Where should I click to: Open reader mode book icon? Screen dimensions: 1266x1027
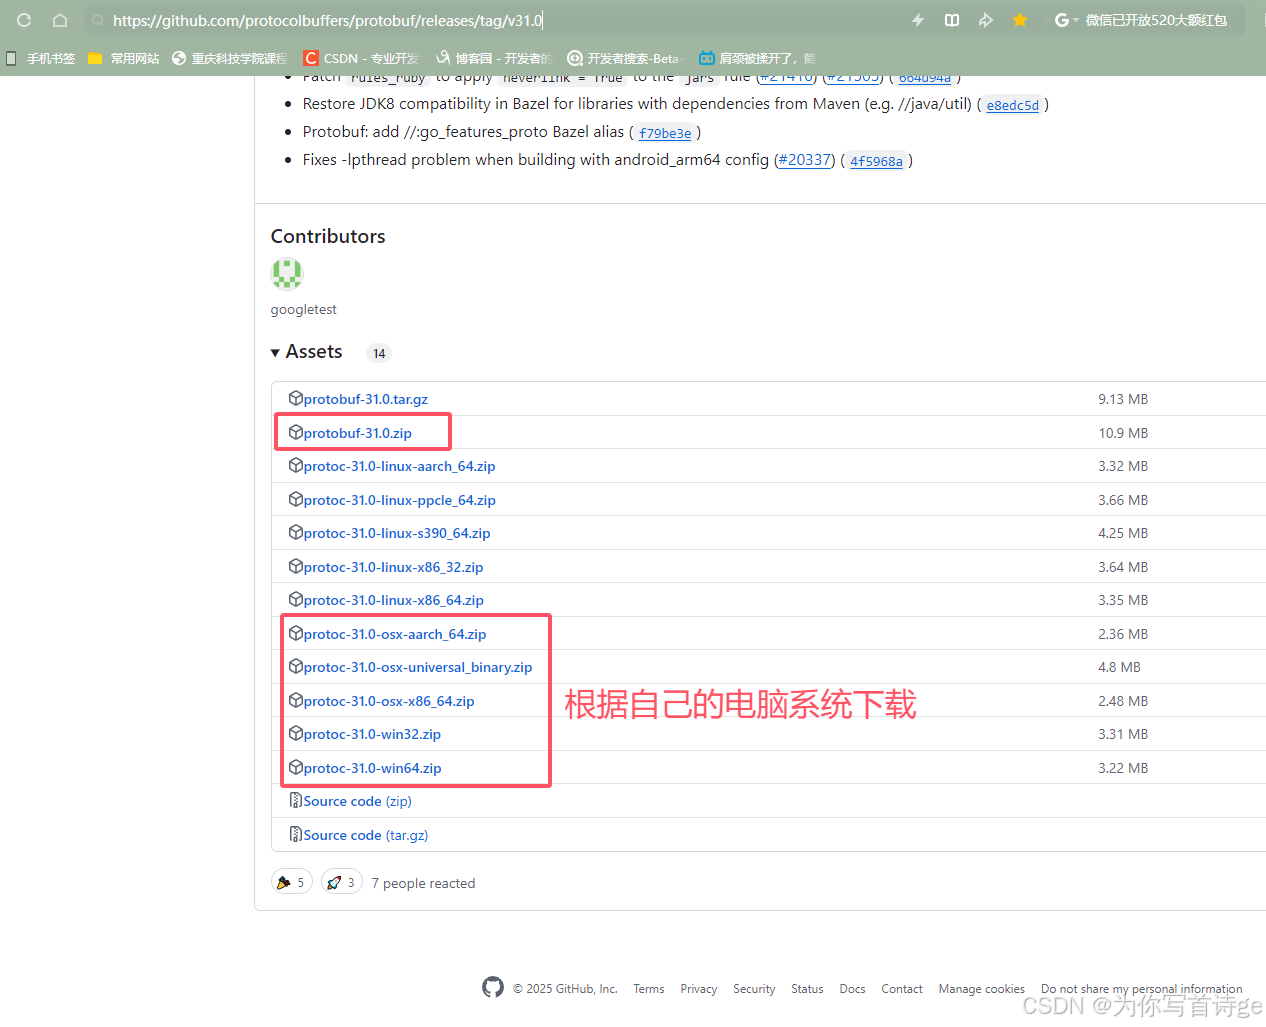[952, 20]
